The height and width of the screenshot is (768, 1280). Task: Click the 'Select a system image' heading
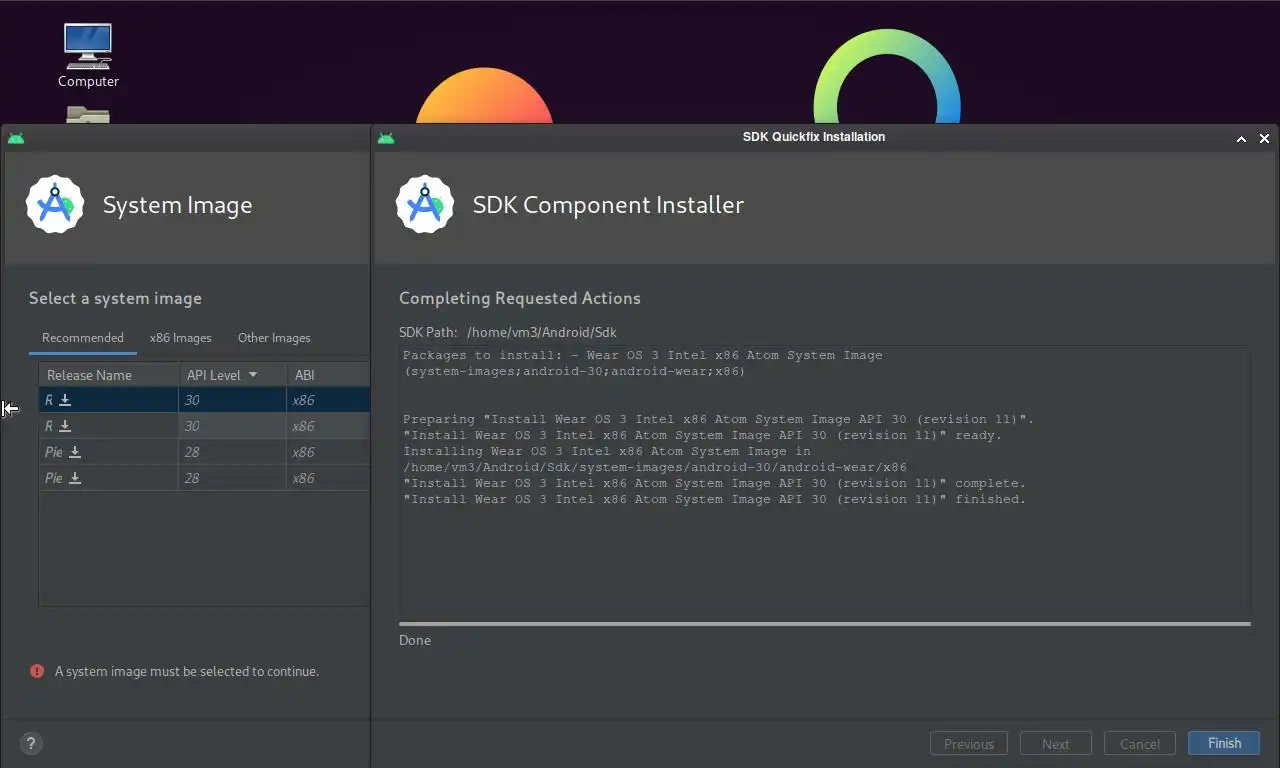115,298
